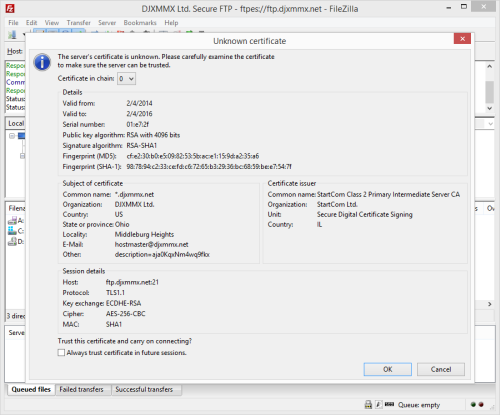Screen dimensions: 500x415
Task: Click the e-mail 'hostmaster@djxmmx.net'
Action: point(152,244)
